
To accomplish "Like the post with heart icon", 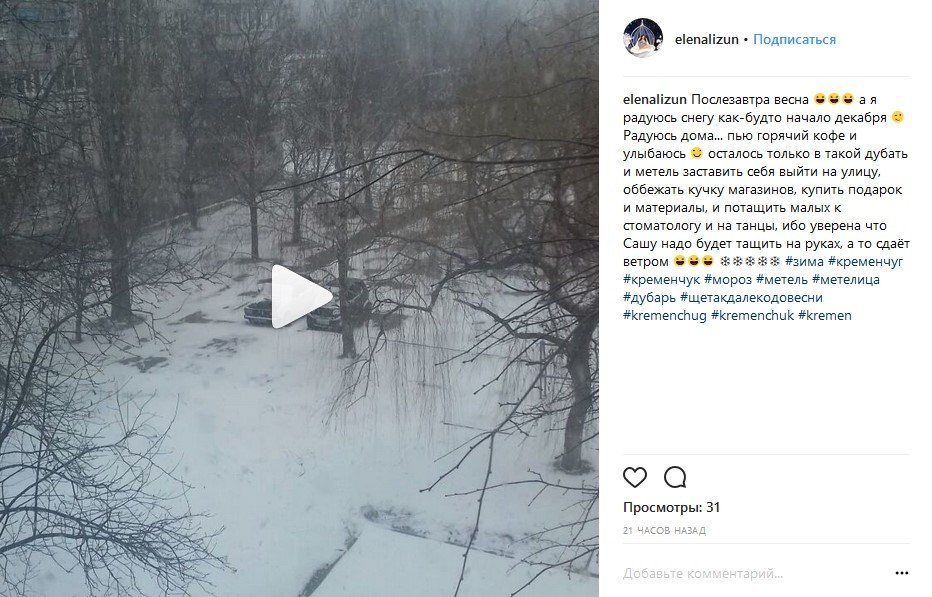I will coord(635,477).
